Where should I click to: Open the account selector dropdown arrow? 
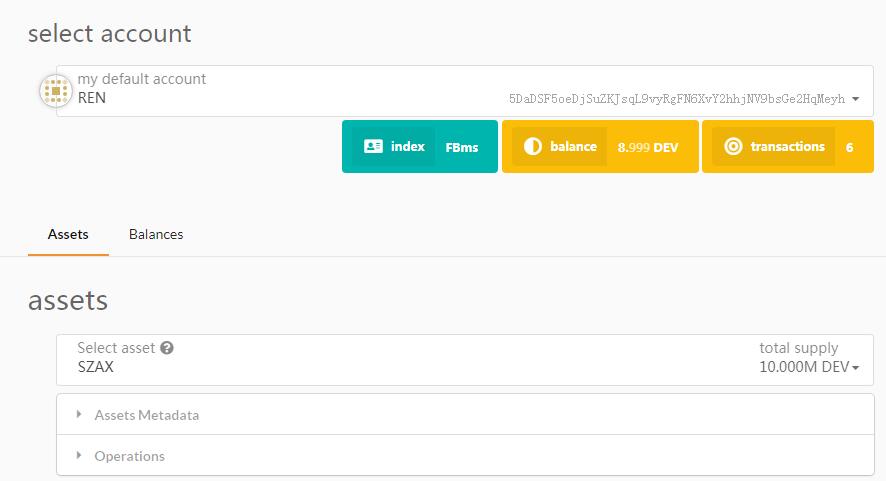click(856, 99)
